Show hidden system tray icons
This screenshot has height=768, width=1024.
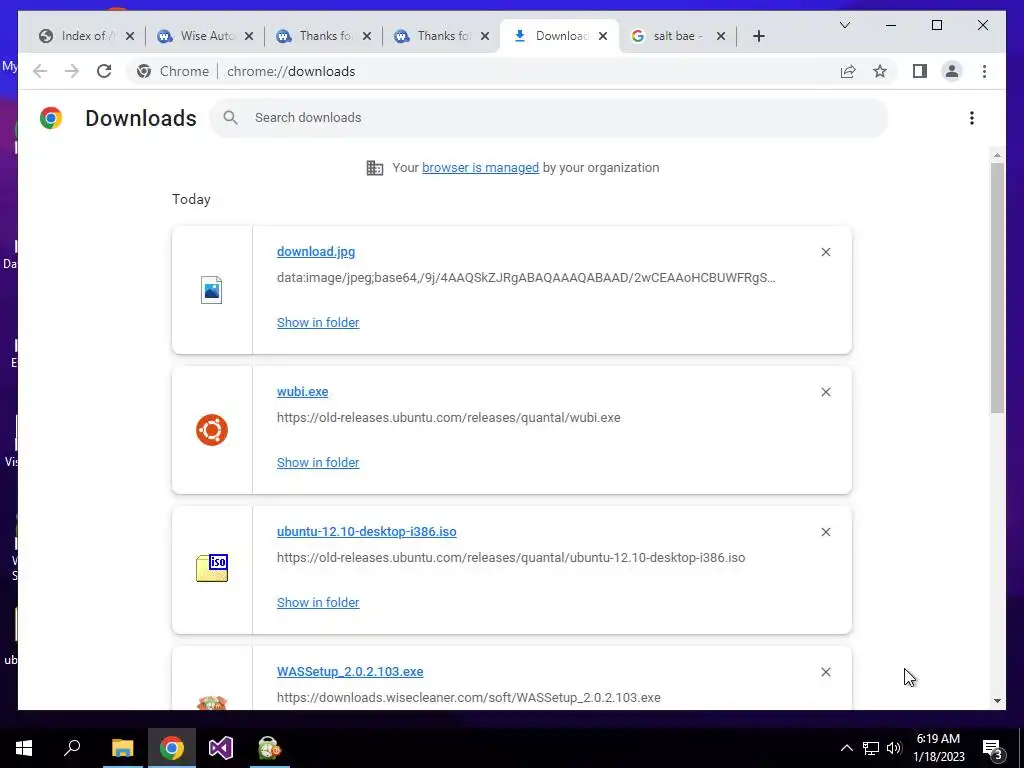(846, 748)
